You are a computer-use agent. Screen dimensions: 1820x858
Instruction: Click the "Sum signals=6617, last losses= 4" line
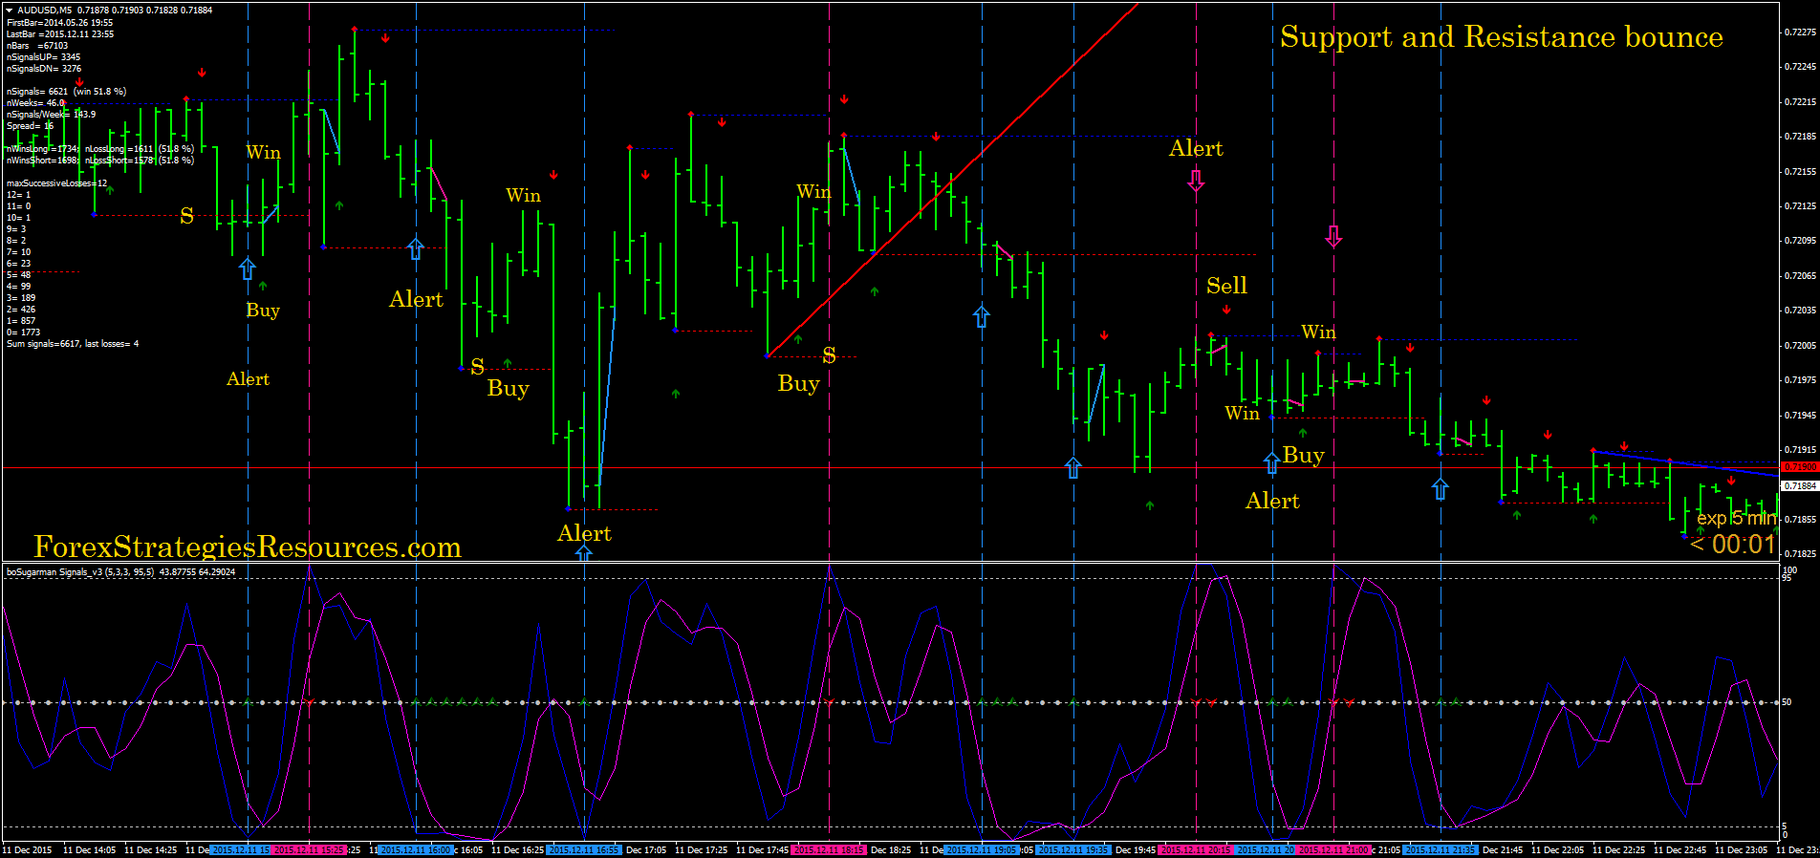point(72,344)
